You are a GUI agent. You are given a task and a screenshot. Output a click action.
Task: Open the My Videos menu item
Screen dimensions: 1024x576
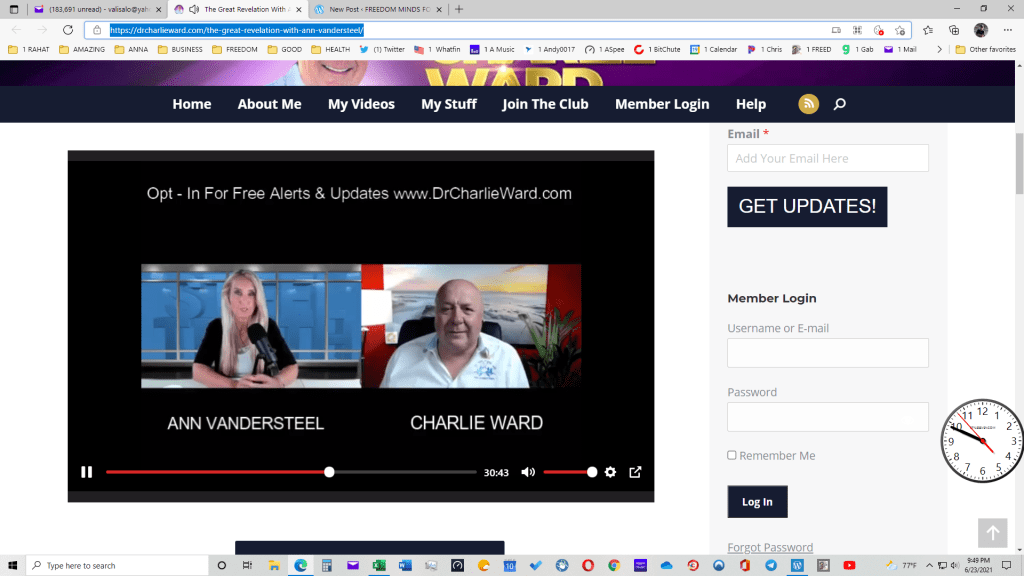pyautogui.click(x=361, y=104)
